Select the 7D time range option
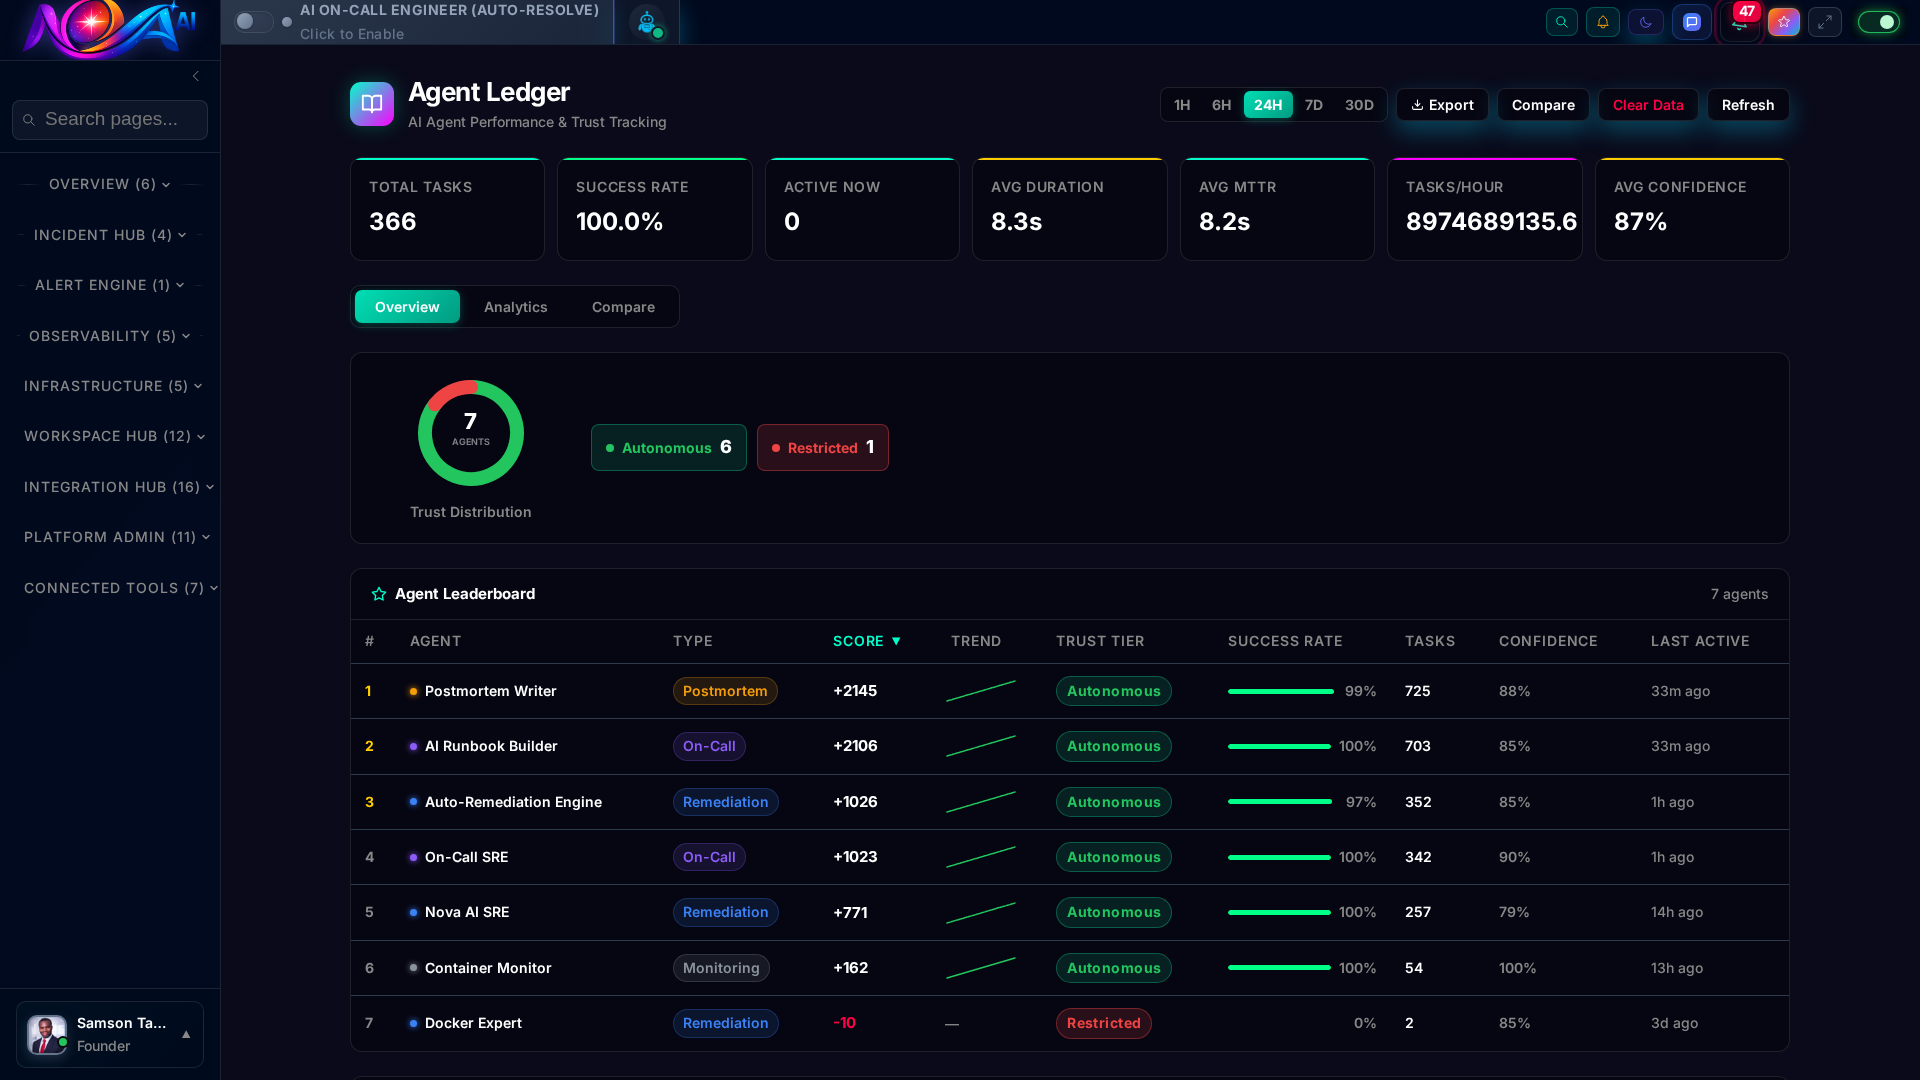Image resolution: width=1920 pixels, height=1080 pixels. pos(1313,105)
